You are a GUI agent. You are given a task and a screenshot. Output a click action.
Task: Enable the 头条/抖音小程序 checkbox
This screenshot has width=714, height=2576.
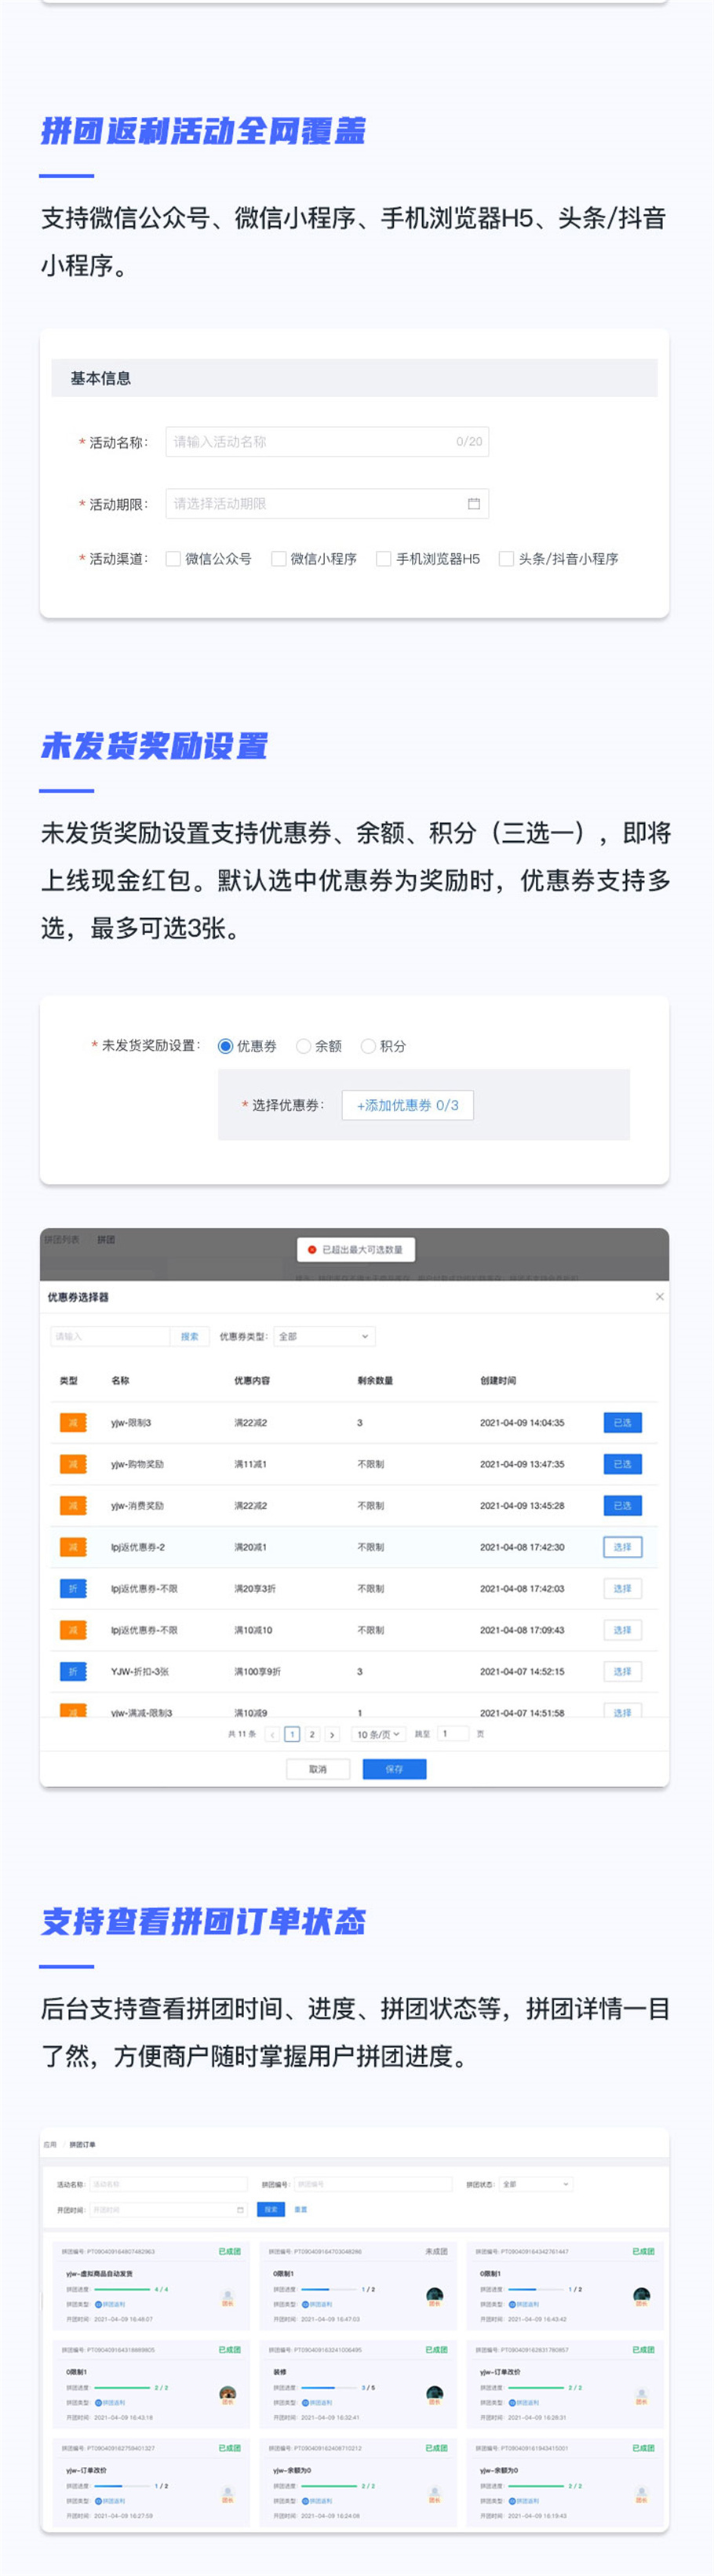point(506,559)
